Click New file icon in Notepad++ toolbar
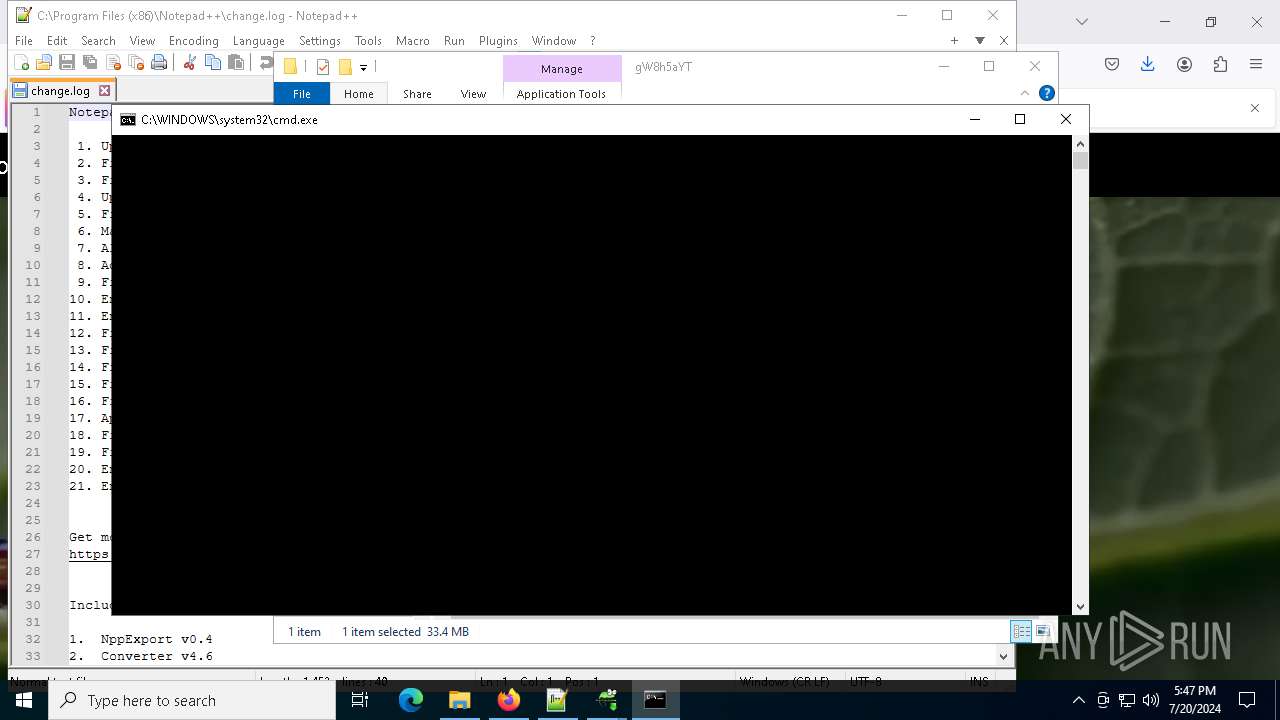This screenshot has height=720, width=1280. (21, 63)
